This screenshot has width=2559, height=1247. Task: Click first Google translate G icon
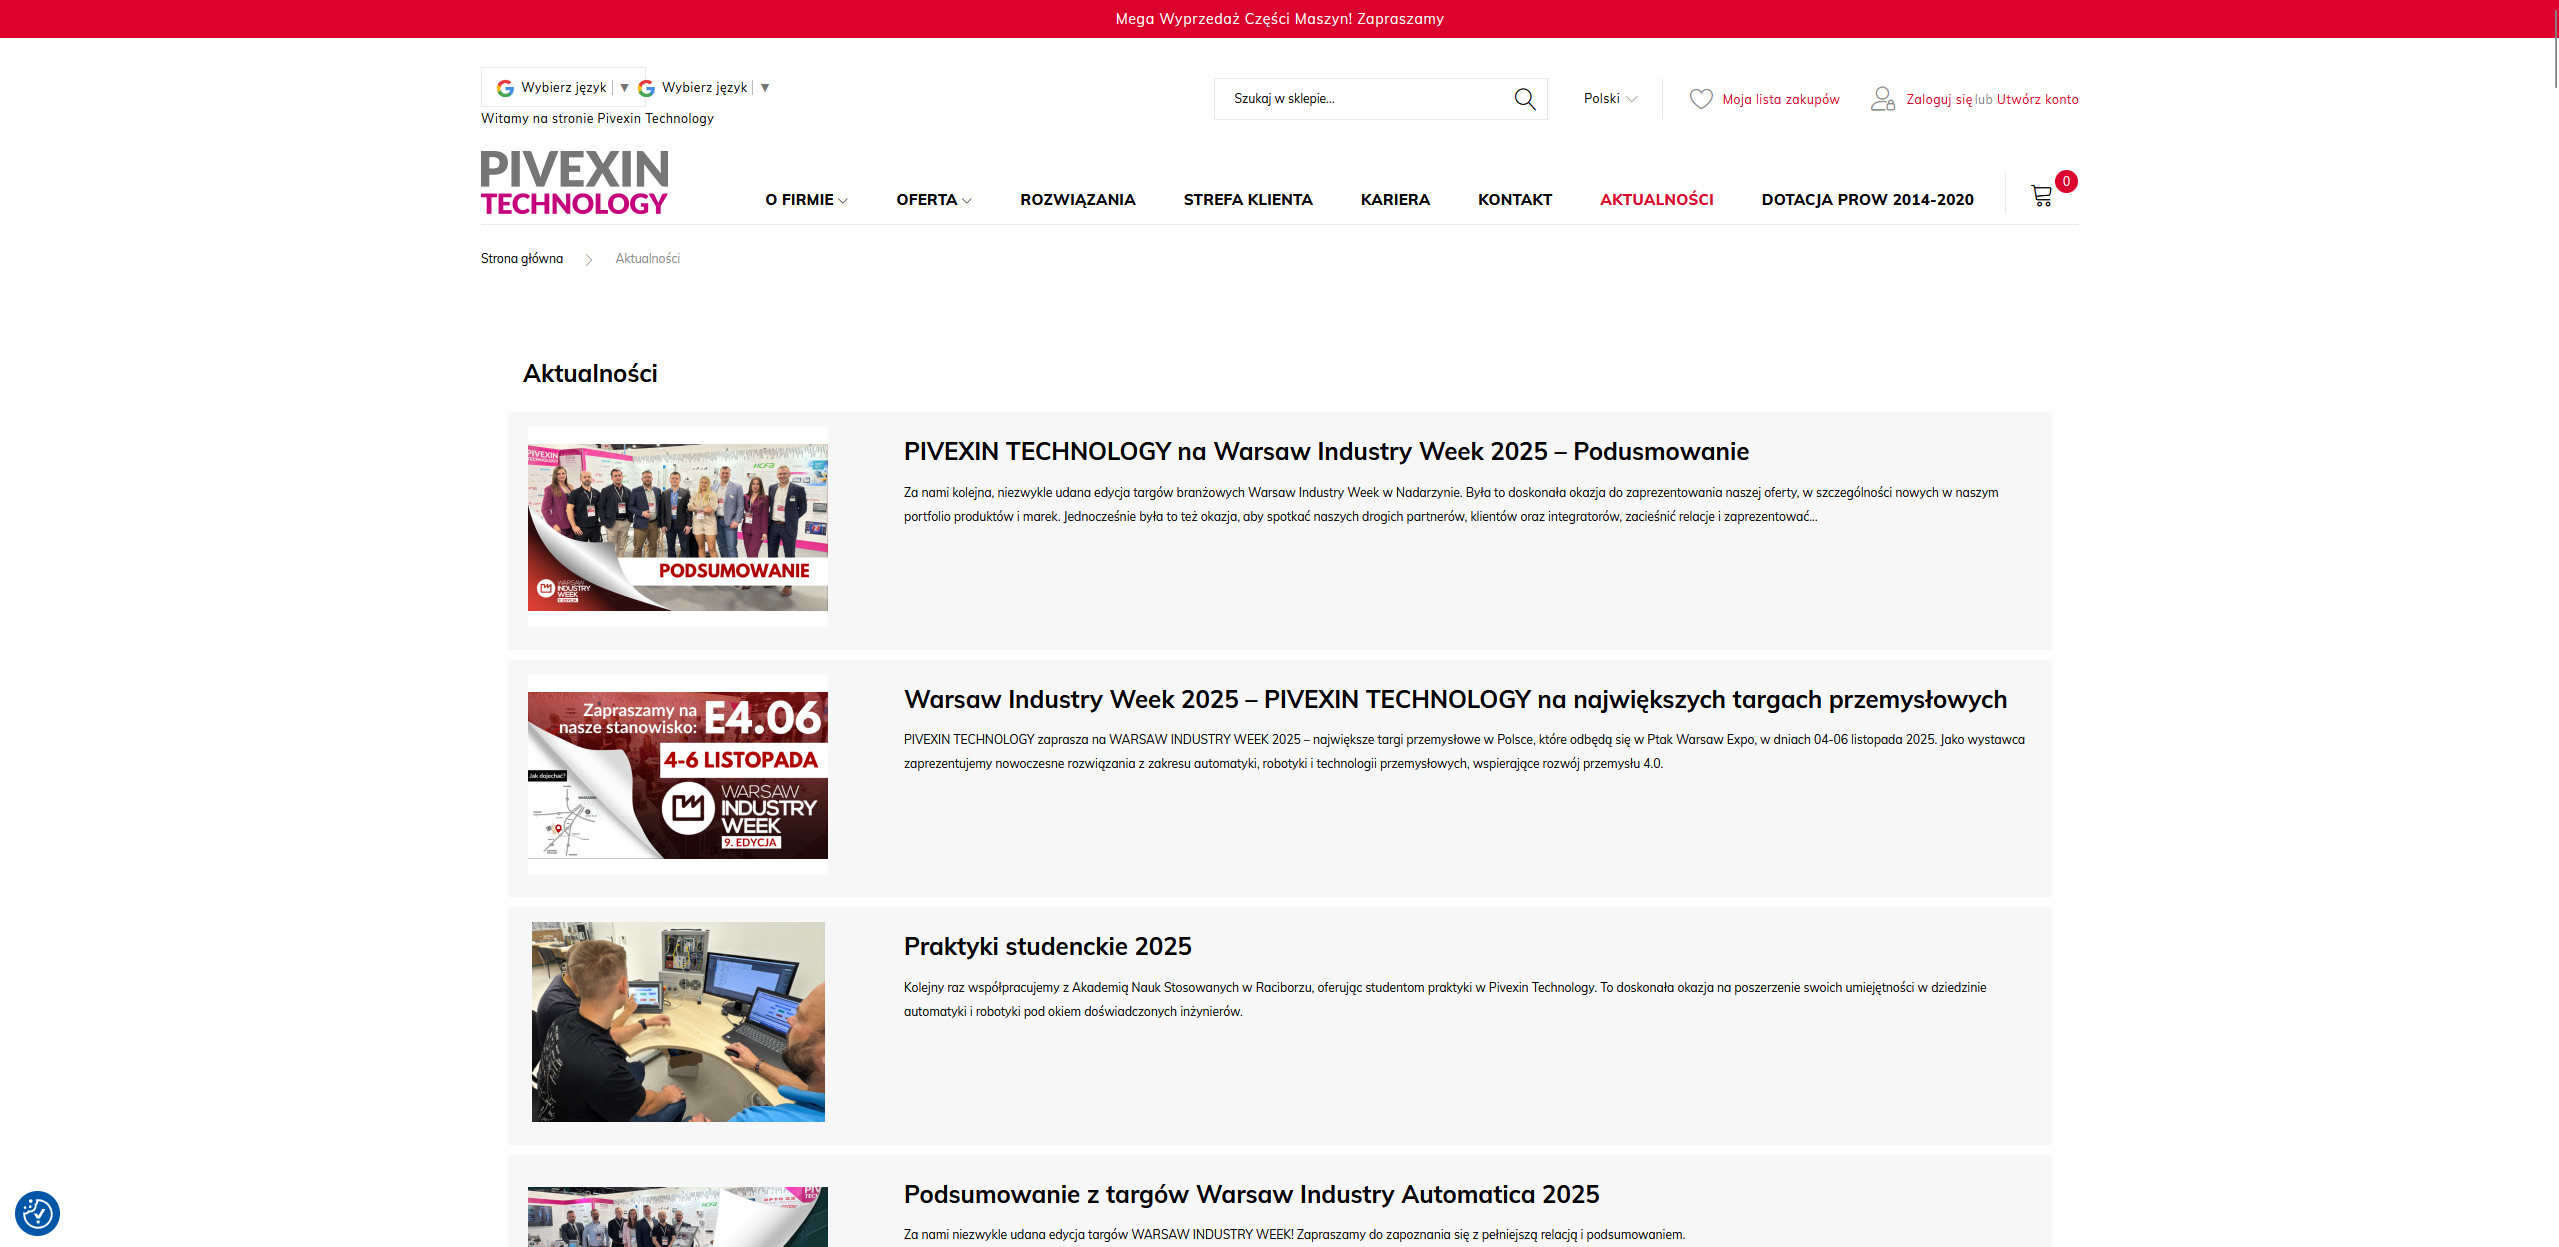(x=506, y=88)
